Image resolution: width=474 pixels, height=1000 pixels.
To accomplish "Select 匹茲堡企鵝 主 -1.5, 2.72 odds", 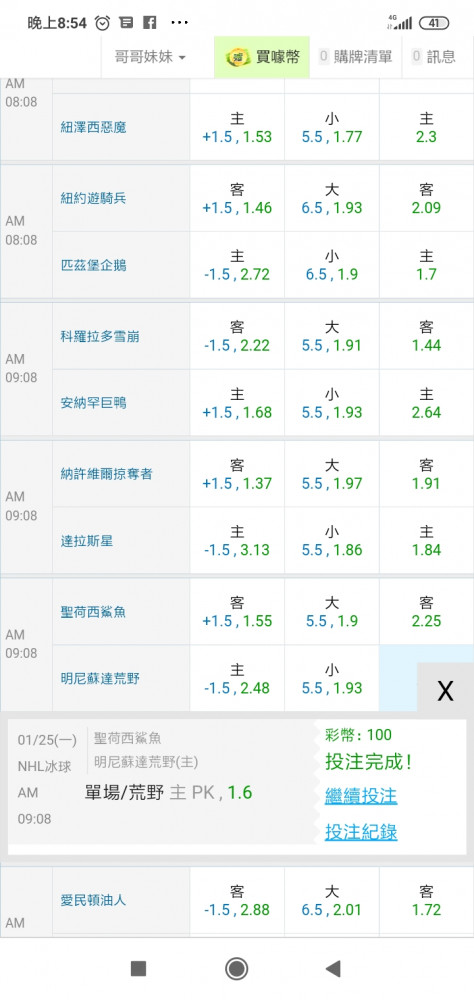I will pos(237,265).
